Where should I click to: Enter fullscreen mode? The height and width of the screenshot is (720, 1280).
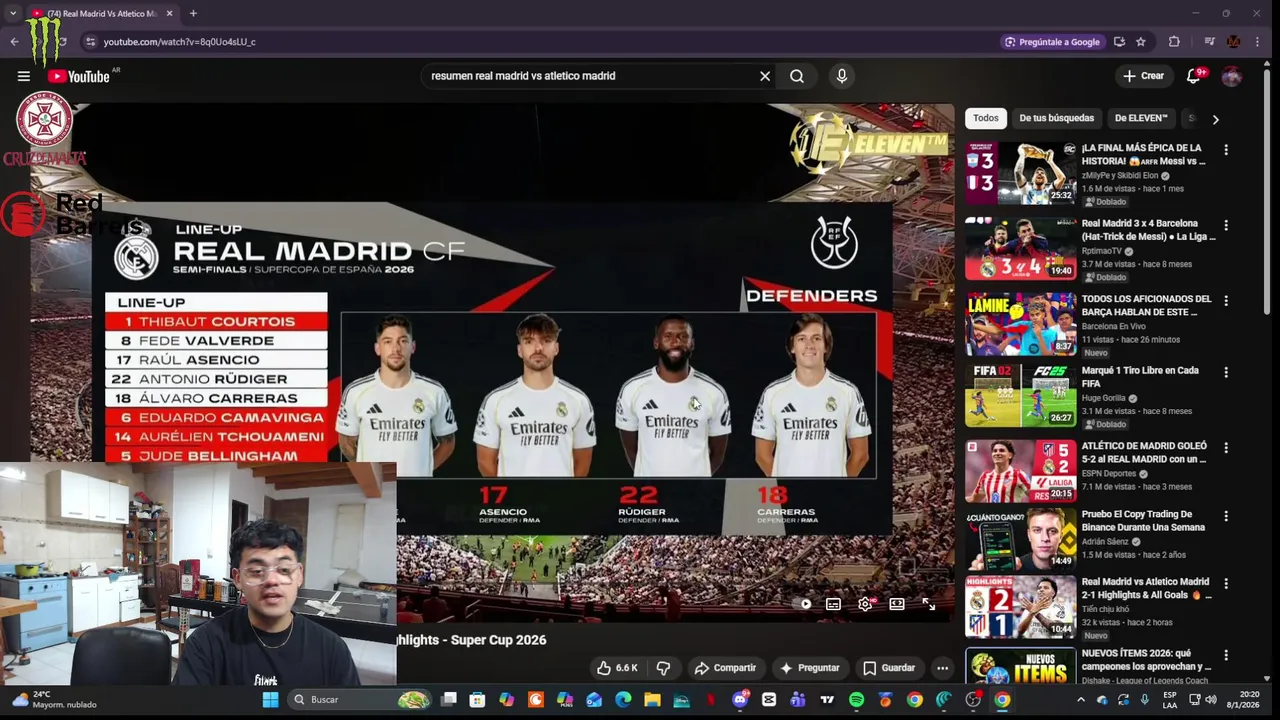click(929, 604)
